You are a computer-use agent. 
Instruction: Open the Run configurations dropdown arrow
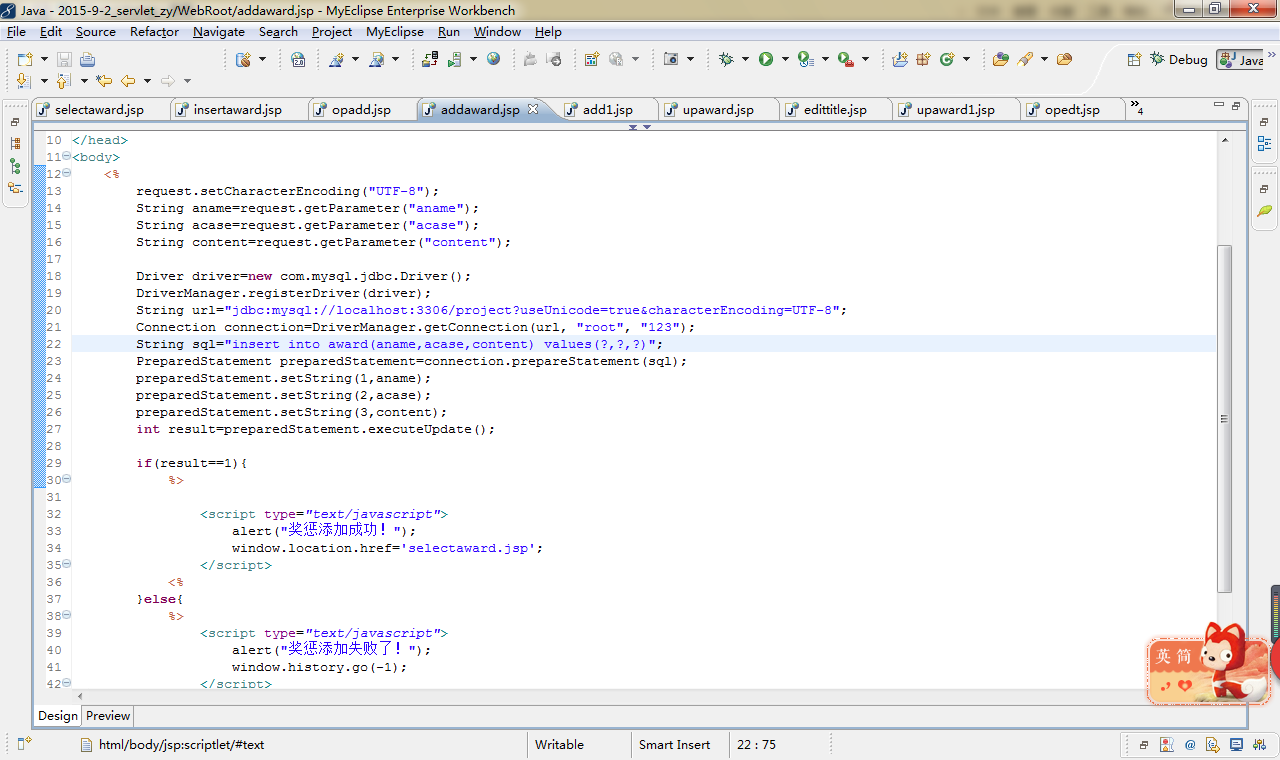(785, 59)
